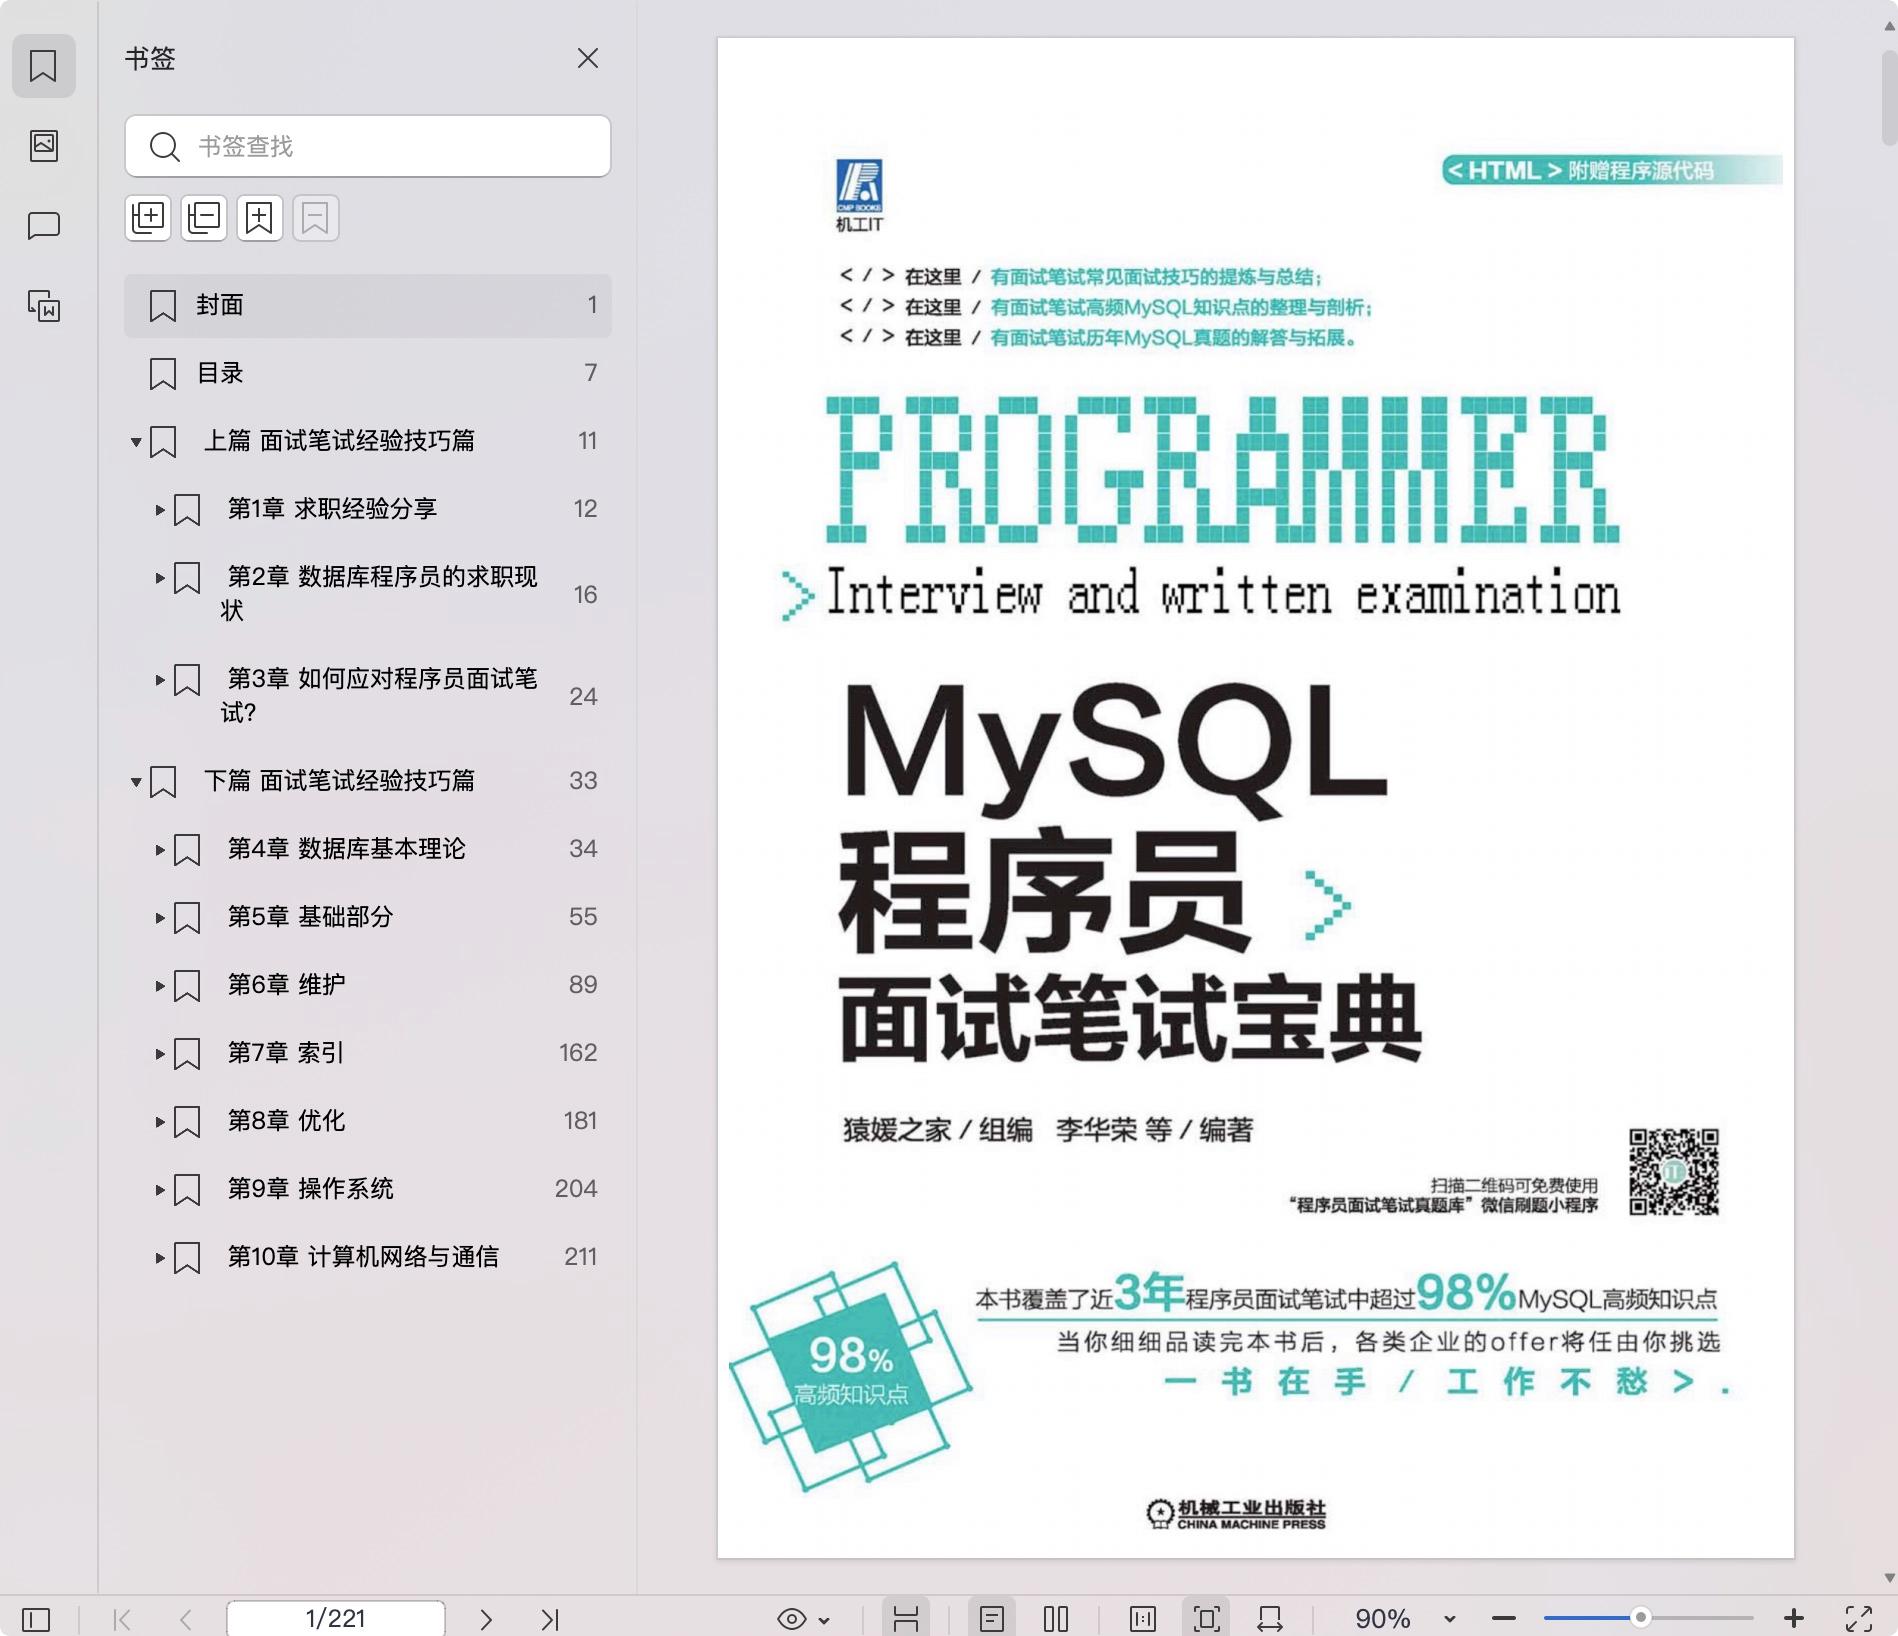1898x1636 pixels.
Task: Open the thumbnails panel icon in sidebar
Action: (x=43, y=146)
